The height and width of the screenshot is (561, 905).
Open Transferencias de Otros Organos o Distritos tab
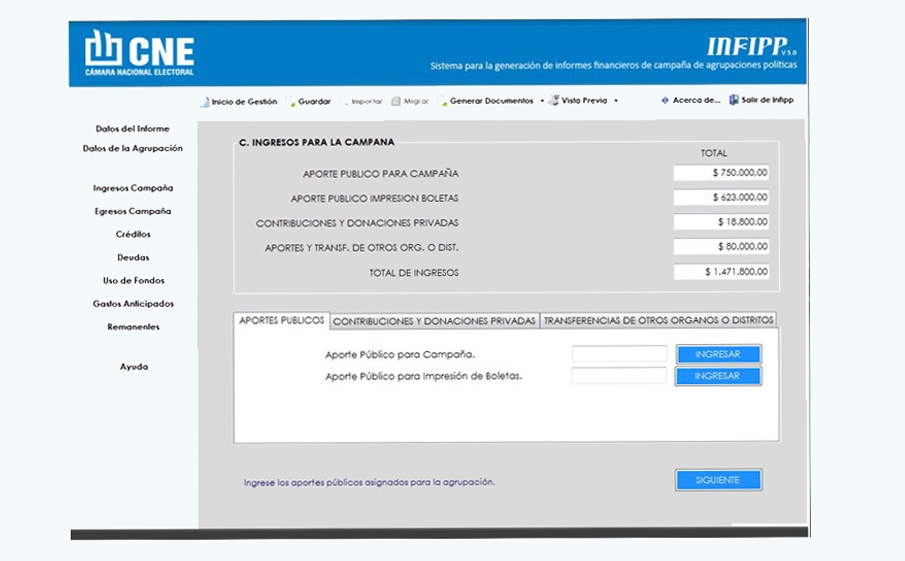click(658, 321)
